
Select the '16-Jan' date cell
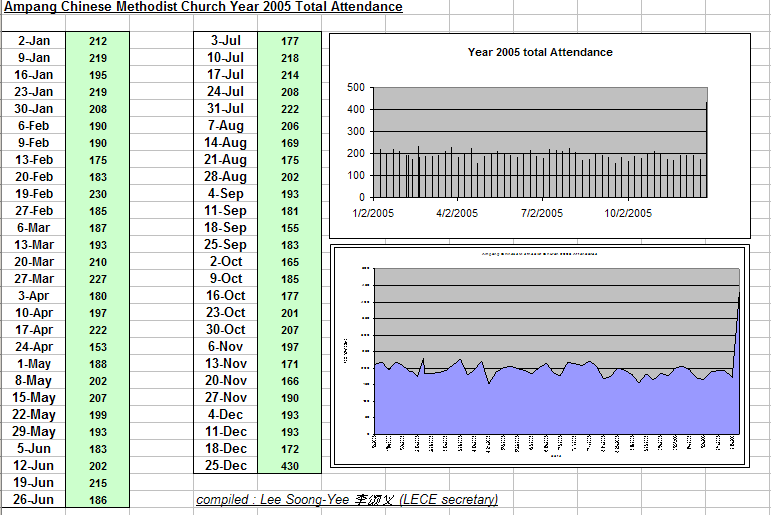pos(34,75)
